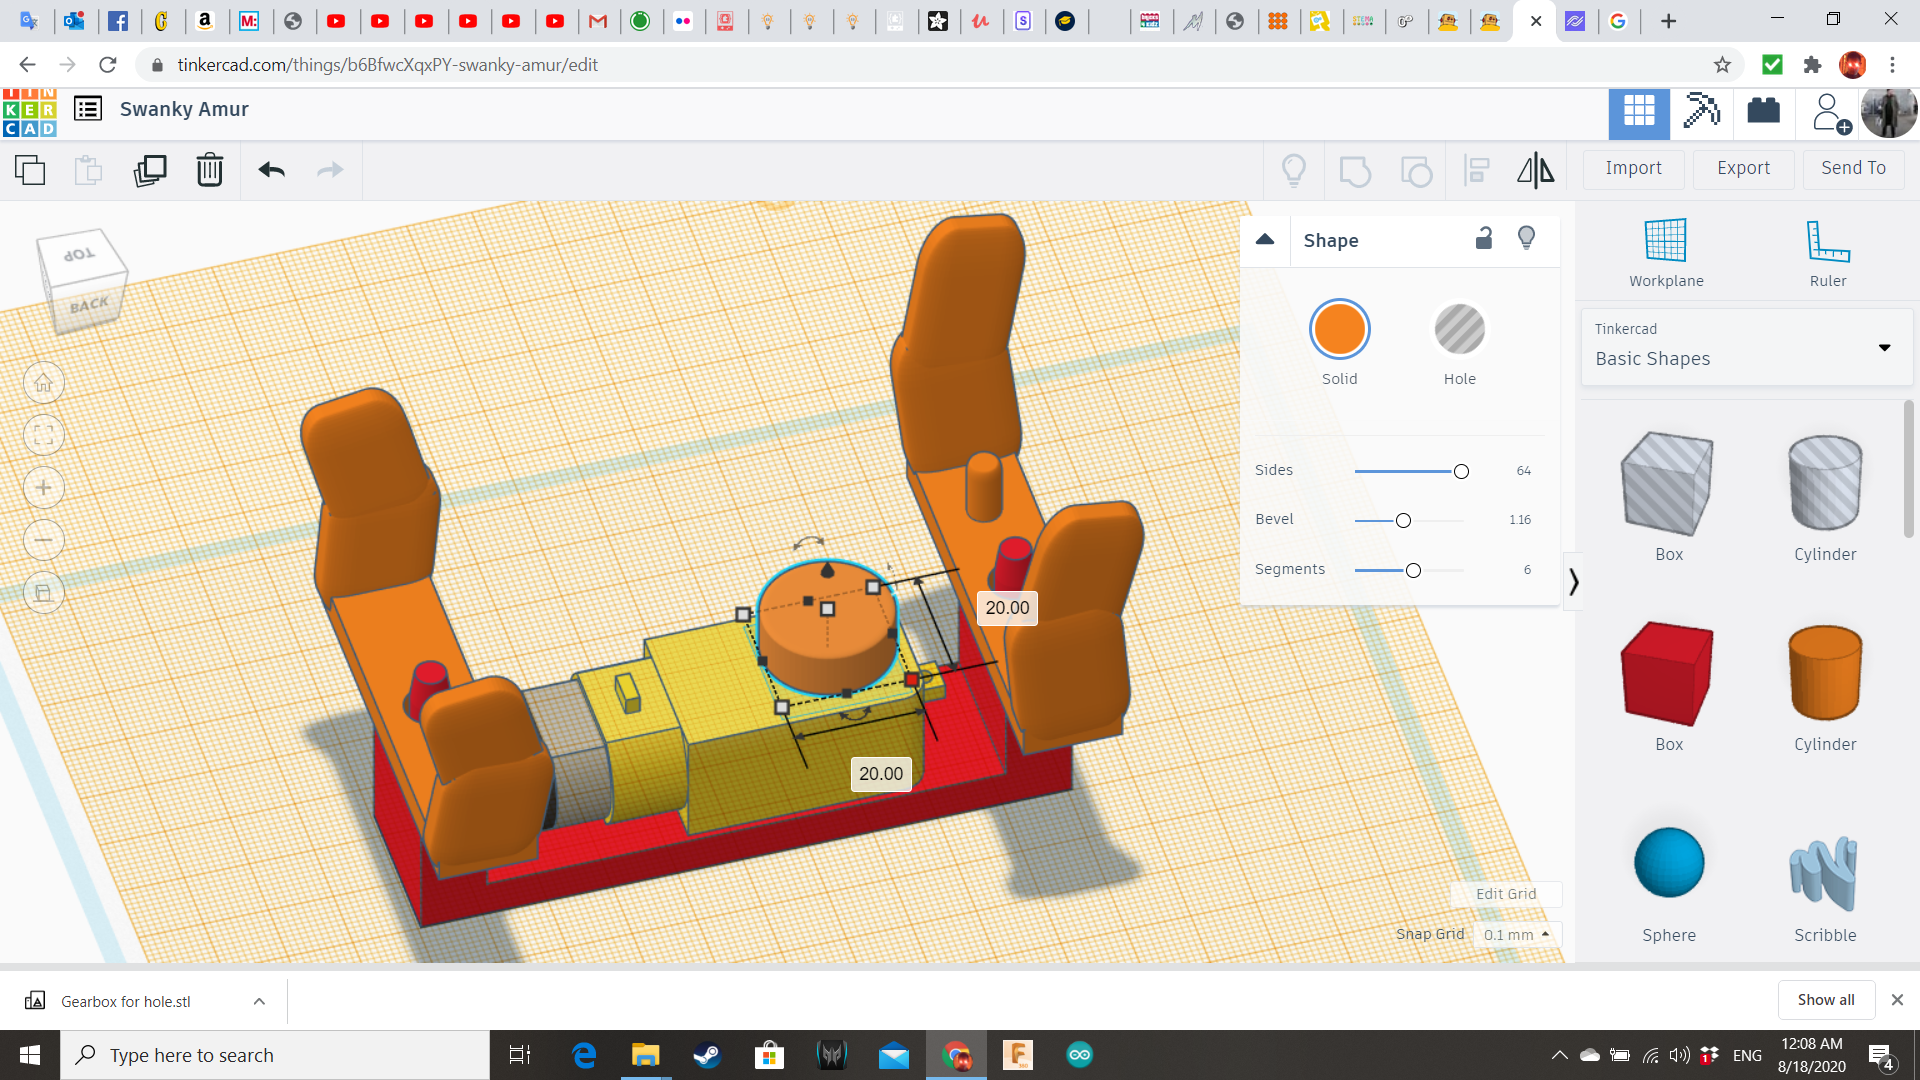The height and width of the screenshot is (1080, 1920).
Task: Delete selected shape with trash icon
Action: [x=209, y=171]
